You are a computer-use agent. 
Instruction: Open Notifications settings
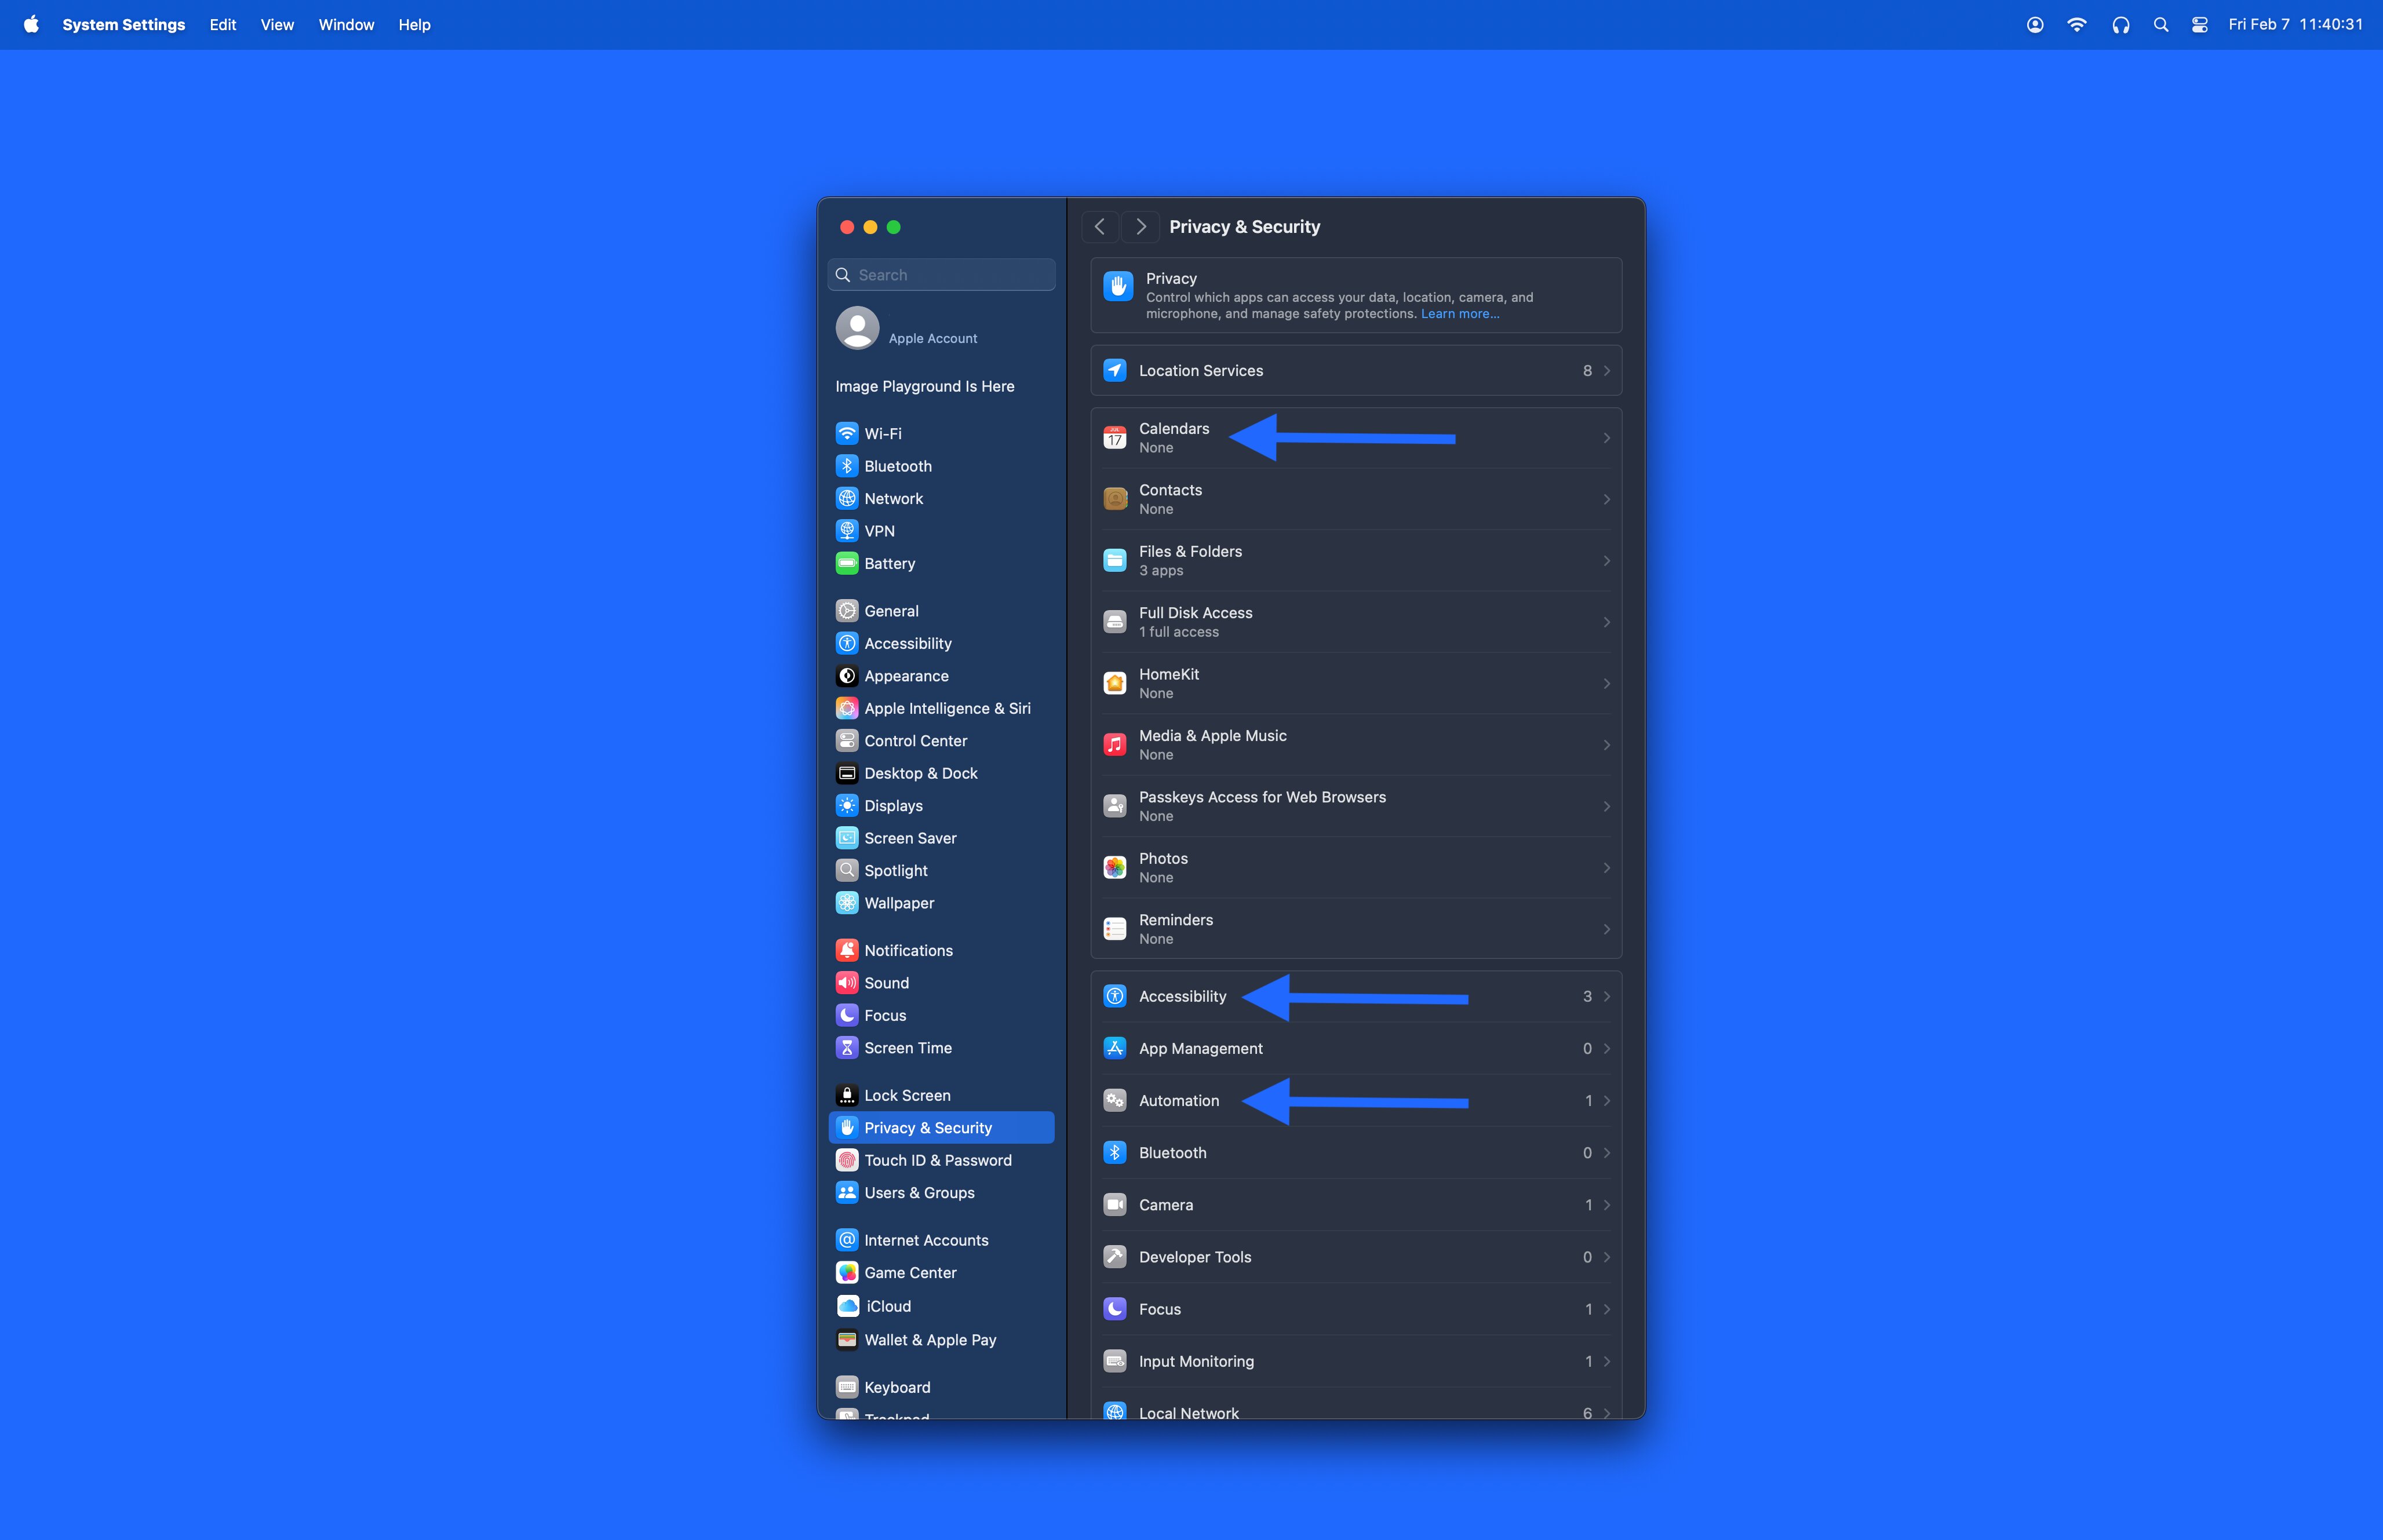click(x=941, y=950)
